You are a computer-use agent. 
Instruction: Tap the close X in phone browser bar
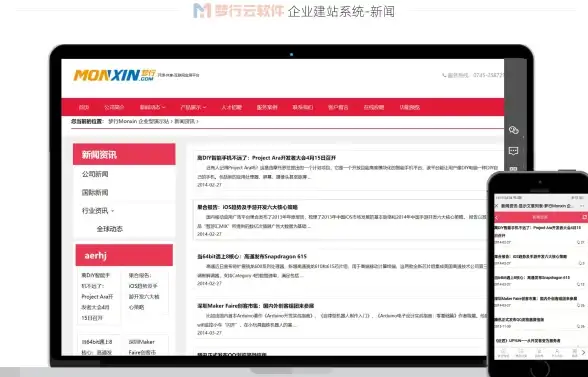point(496,206)
